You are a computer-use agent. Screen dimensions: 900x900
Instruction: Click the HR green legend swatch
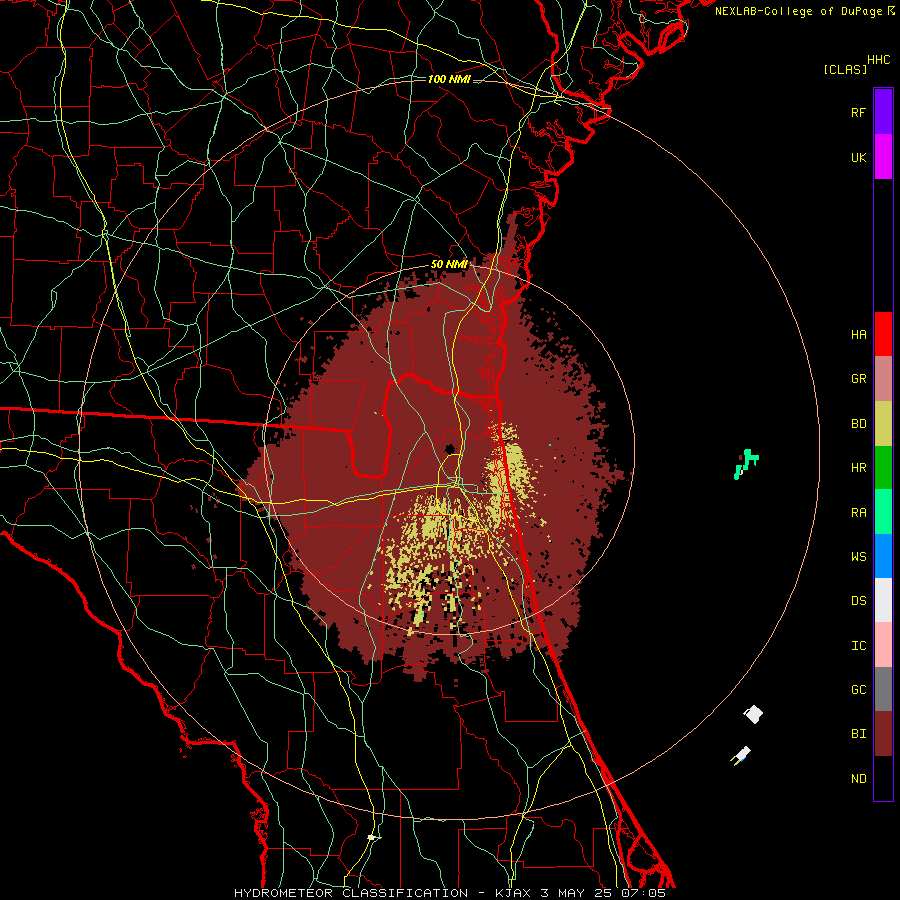point(883,468)
